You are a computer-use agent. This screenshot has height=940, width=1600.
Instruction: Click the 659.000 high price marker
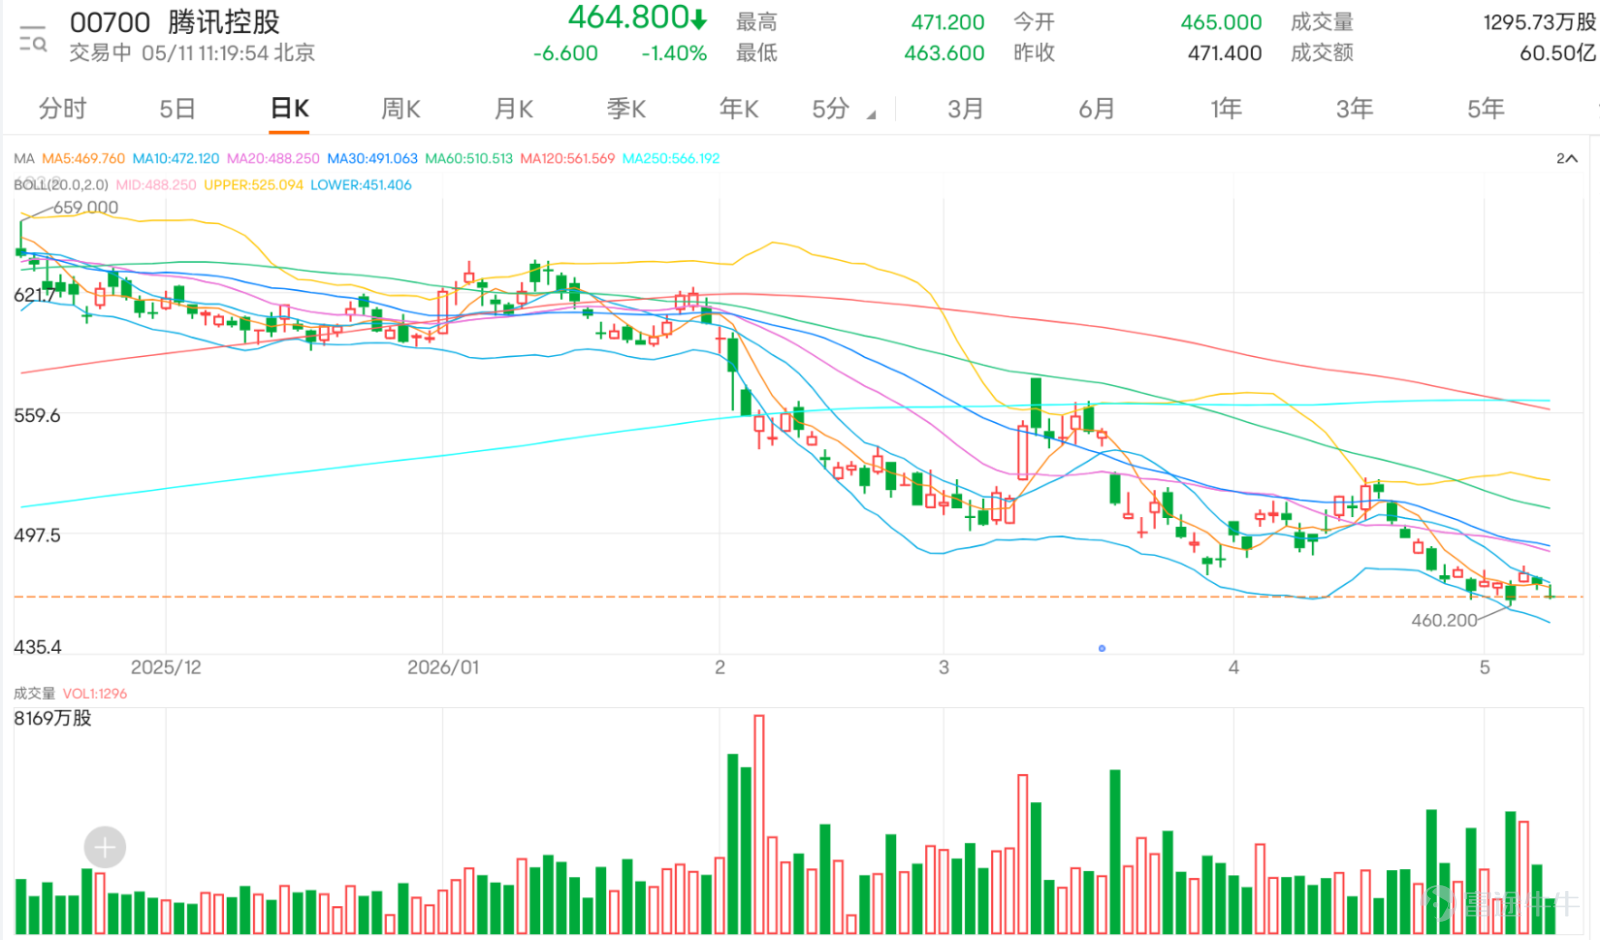[86, 207]
